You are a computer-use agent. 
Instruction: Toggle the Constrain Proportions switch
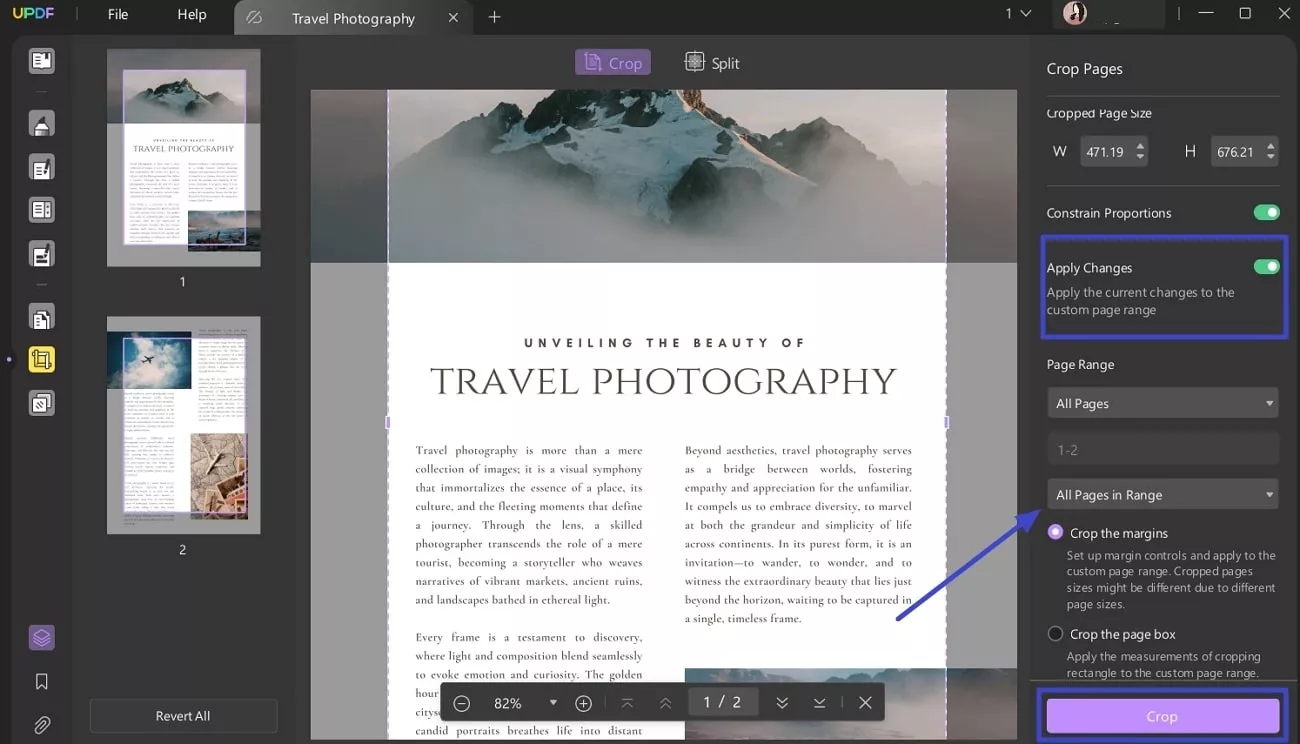click(x=1266, y=213)
